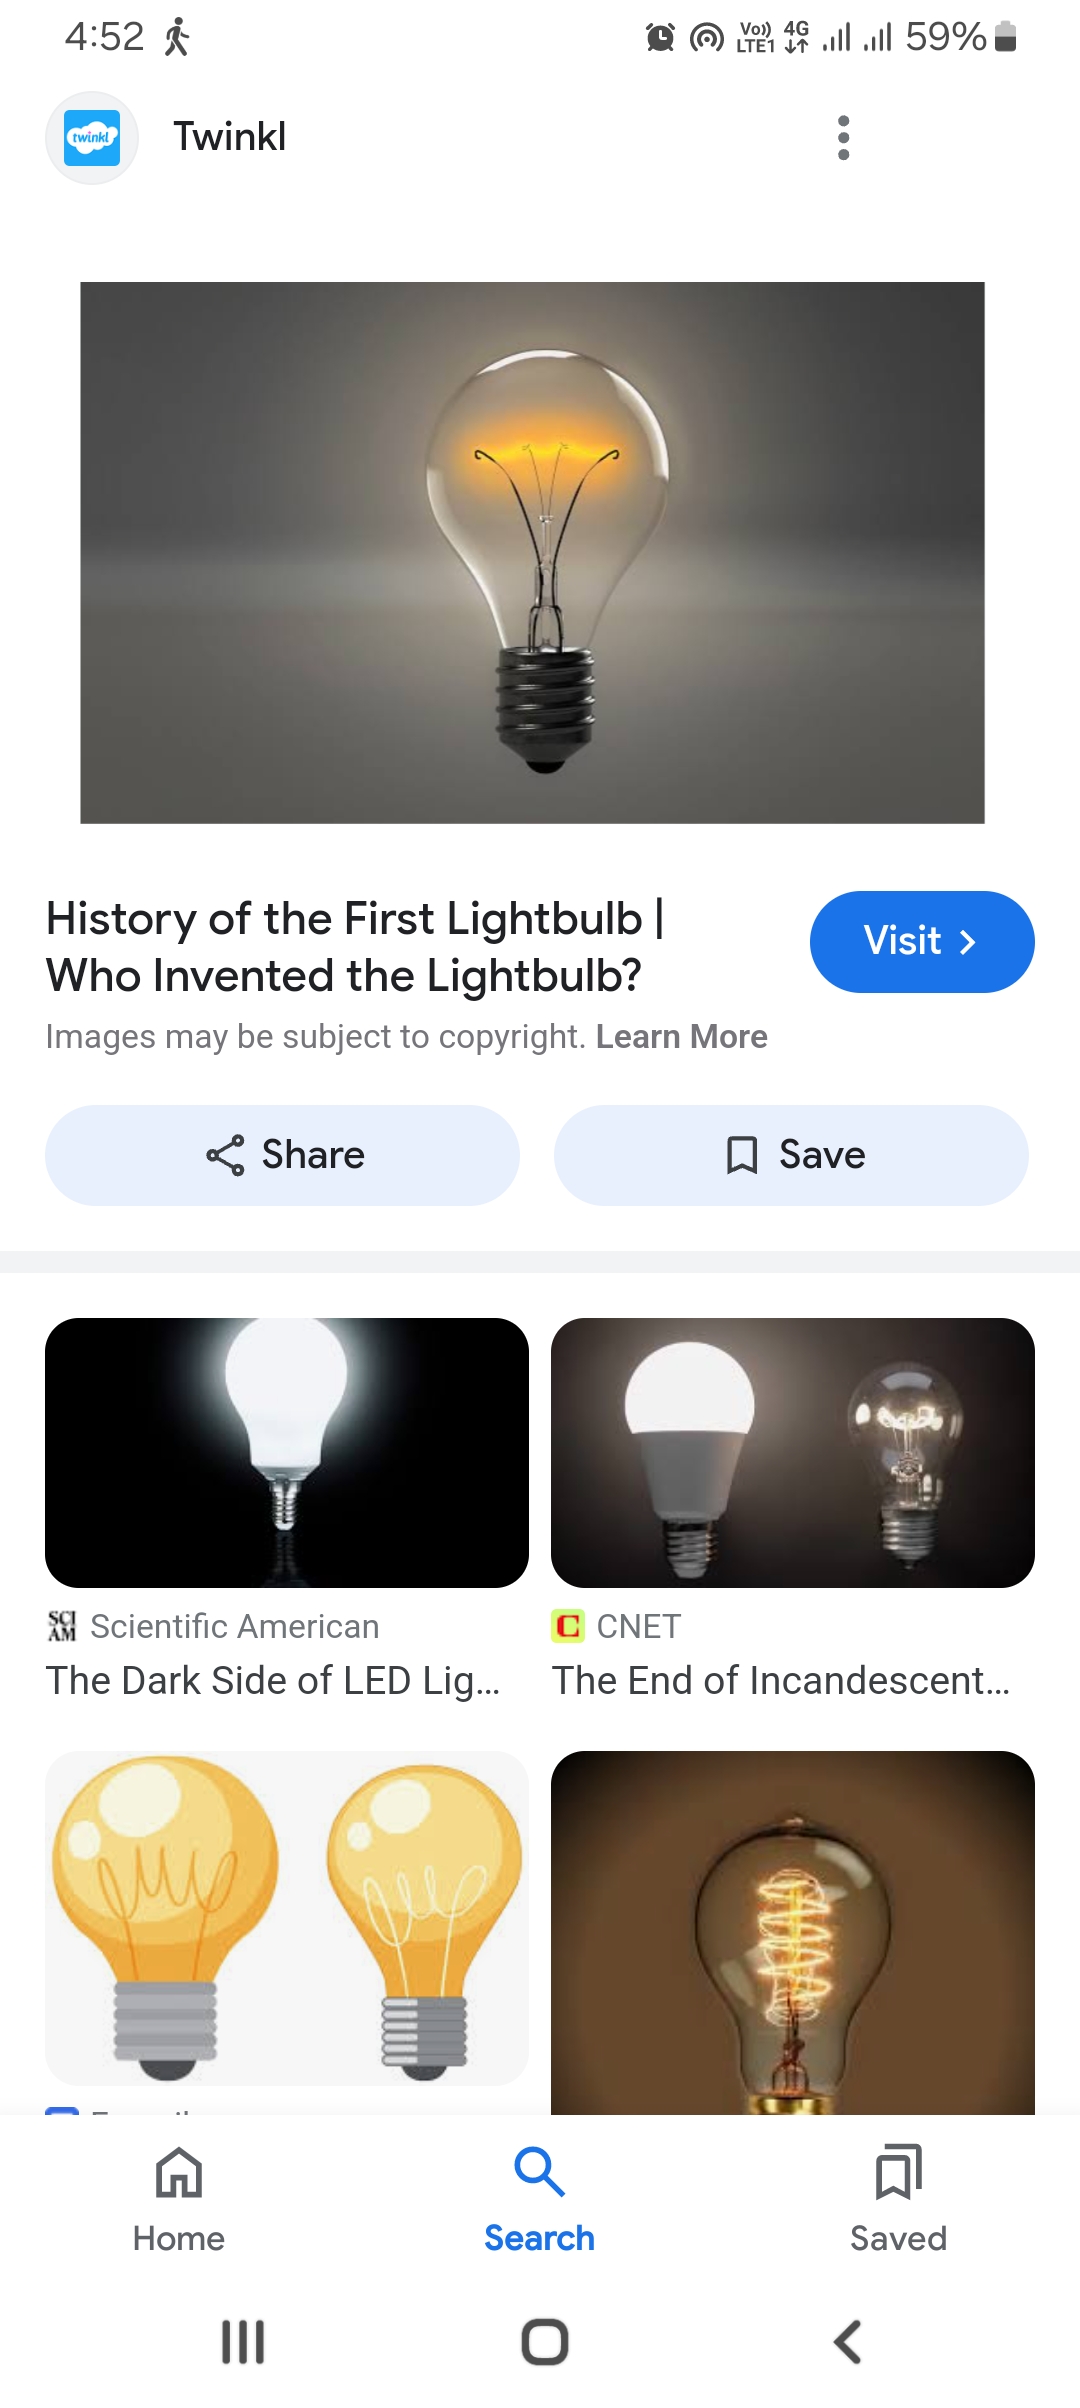
Task: Open CNET incandescent bulbs thumbnail
Action: pyautogui.click(x=793, y=1452)
